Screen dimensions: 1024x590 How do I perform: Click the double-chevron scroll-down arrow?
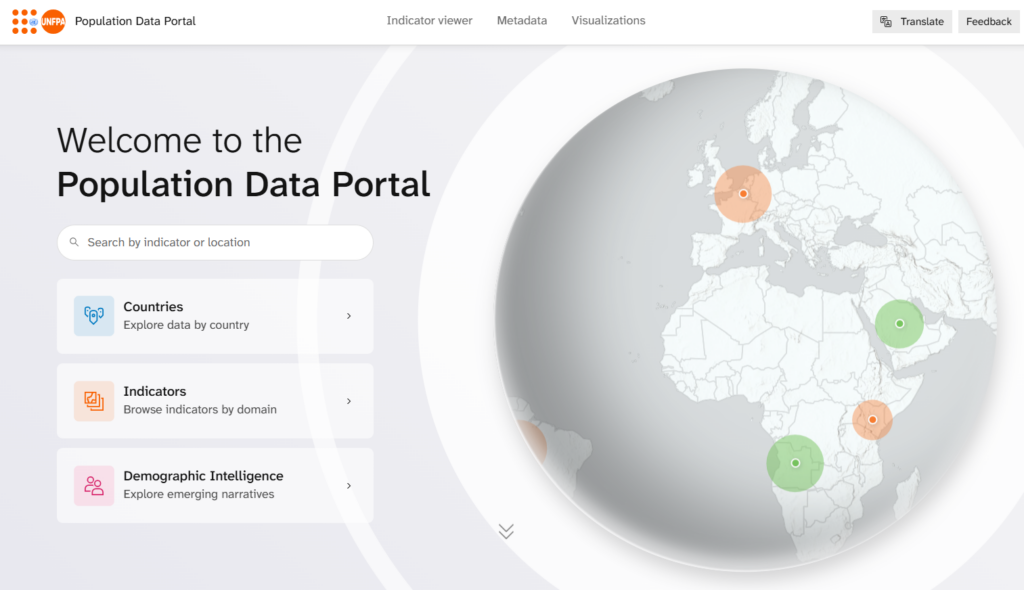(x=506, y=531)
